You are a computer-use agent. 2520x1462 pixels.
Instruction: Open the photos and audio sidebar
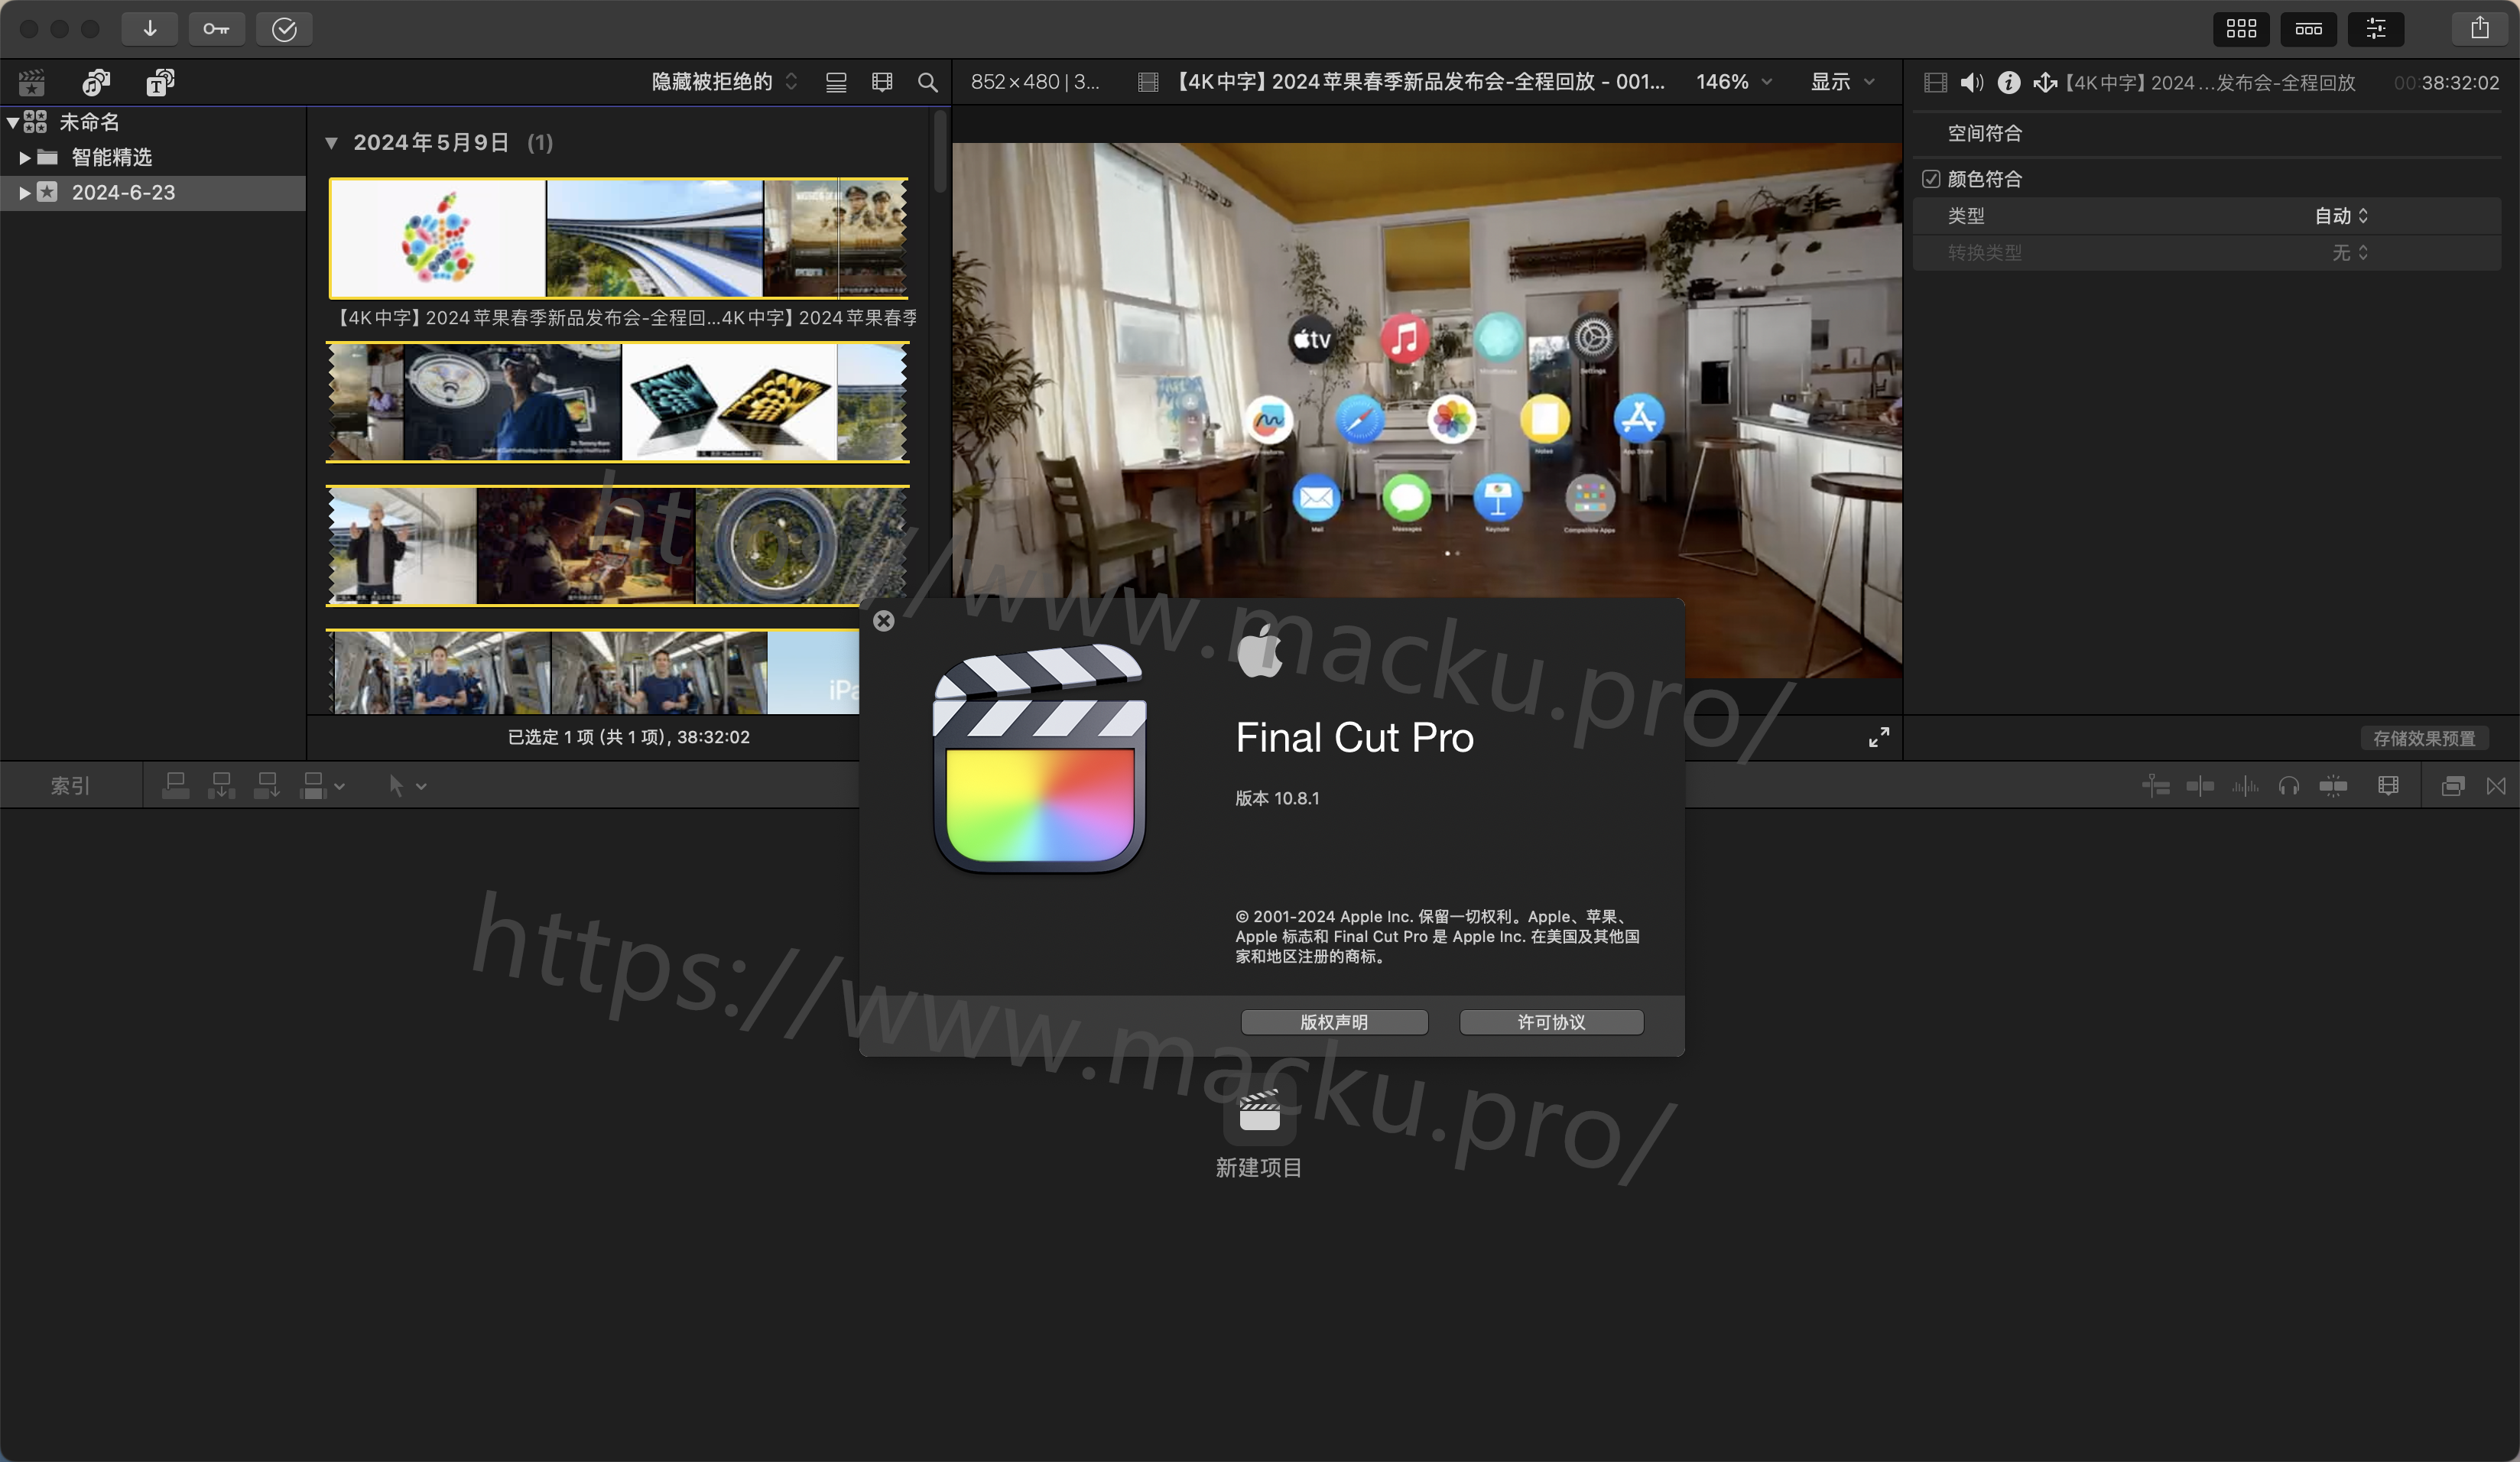point(96,82)
